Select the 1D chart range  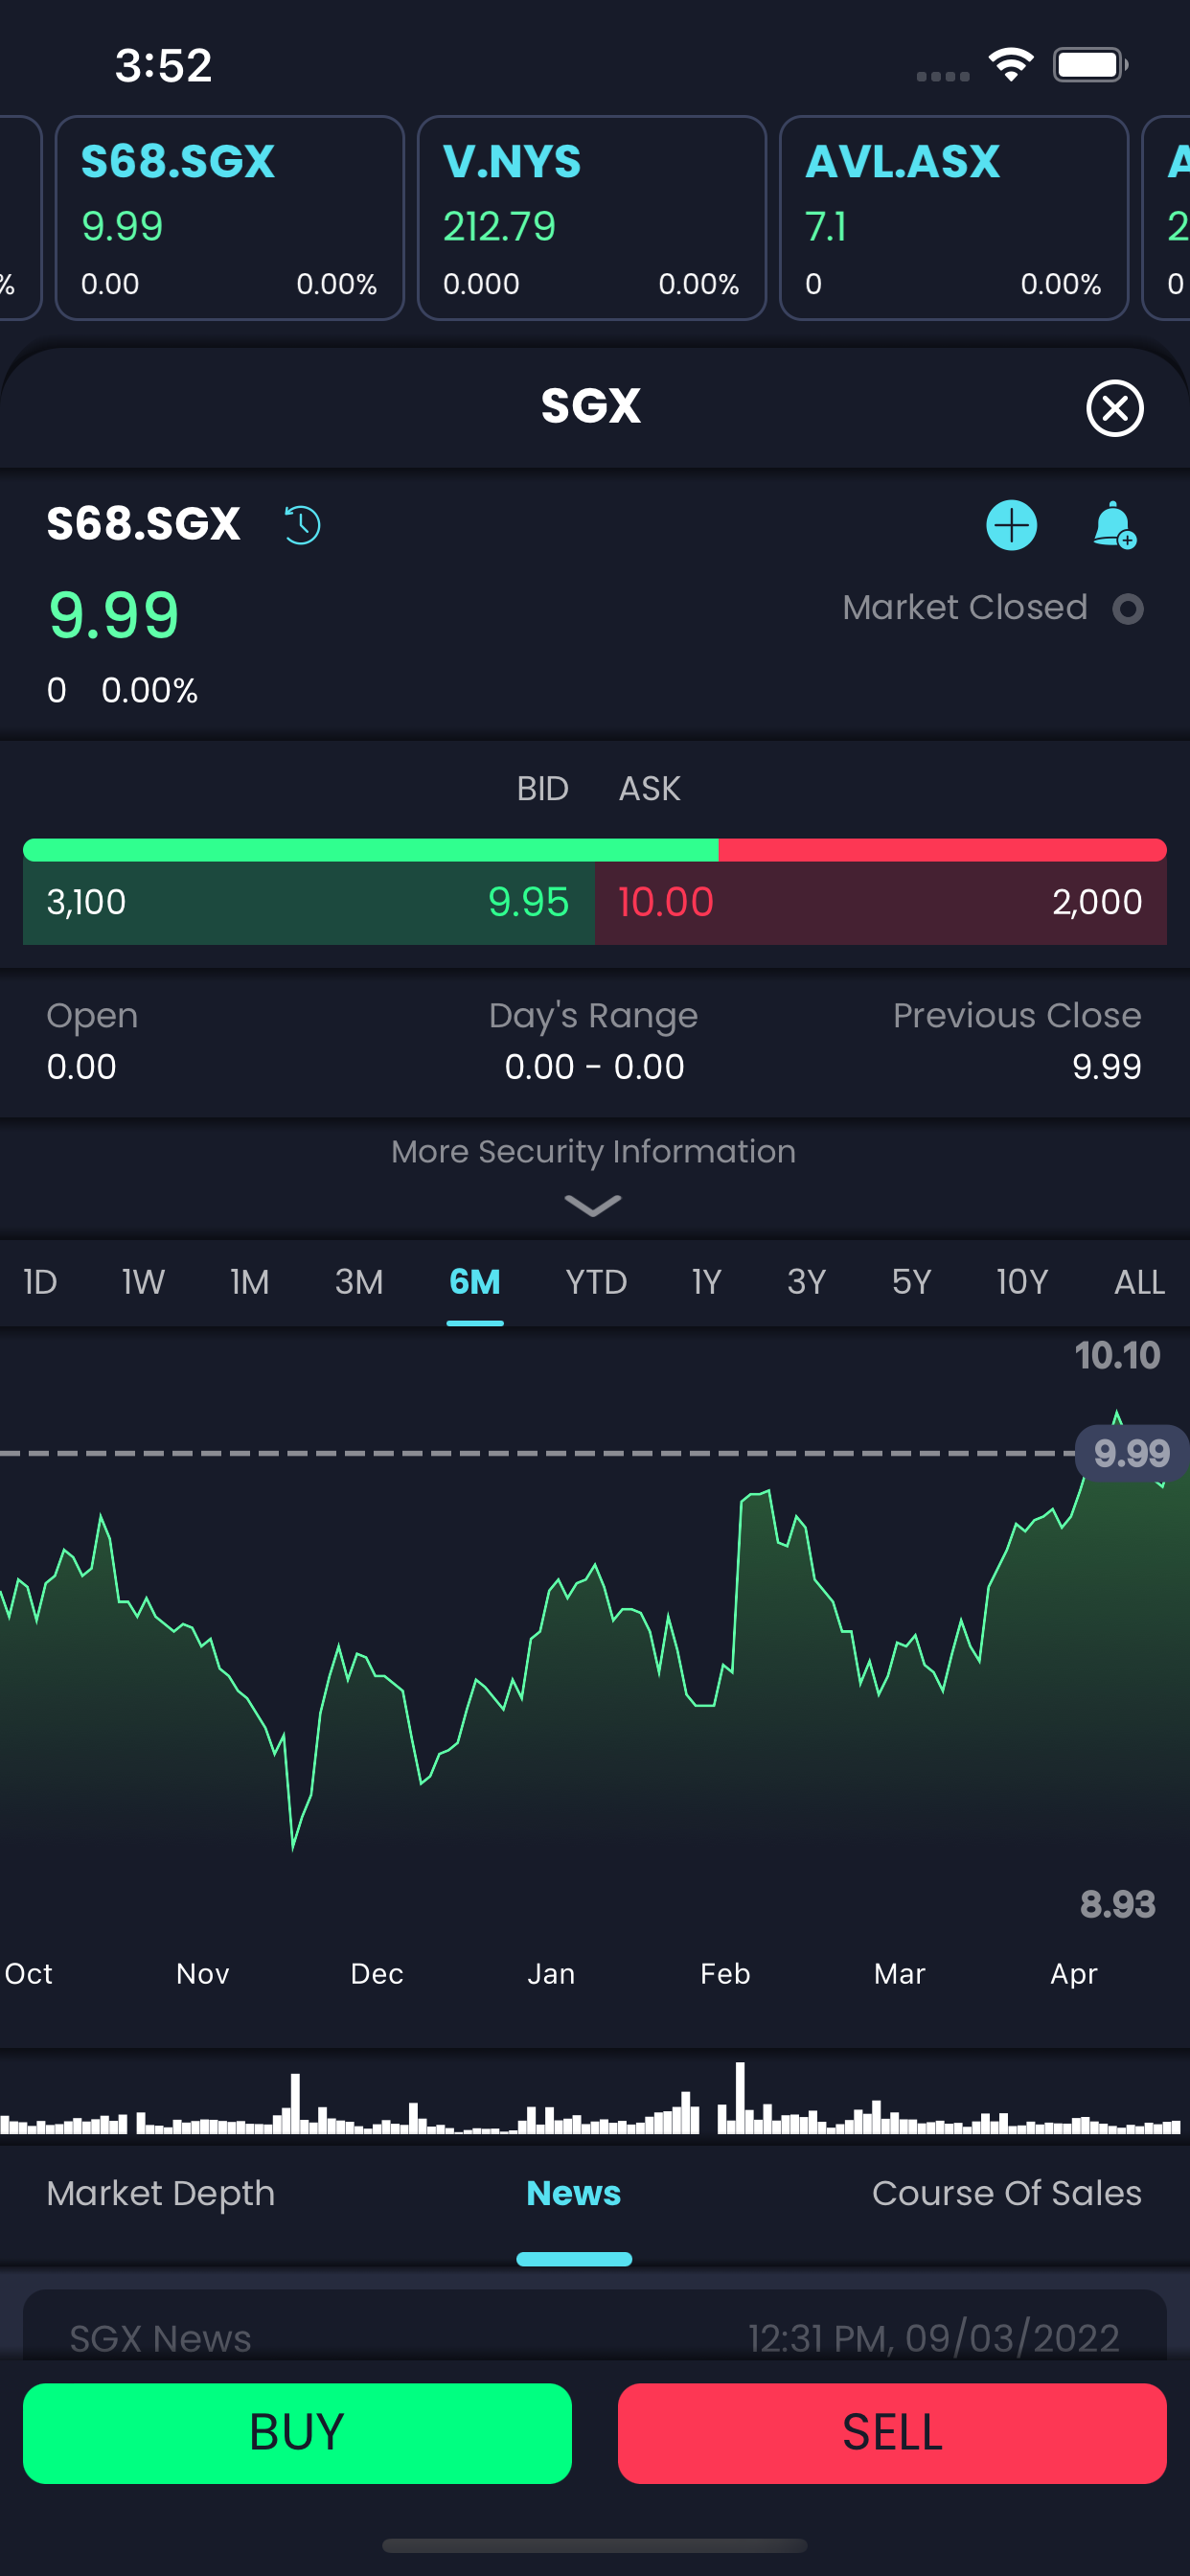click(x=40, y=1281)
